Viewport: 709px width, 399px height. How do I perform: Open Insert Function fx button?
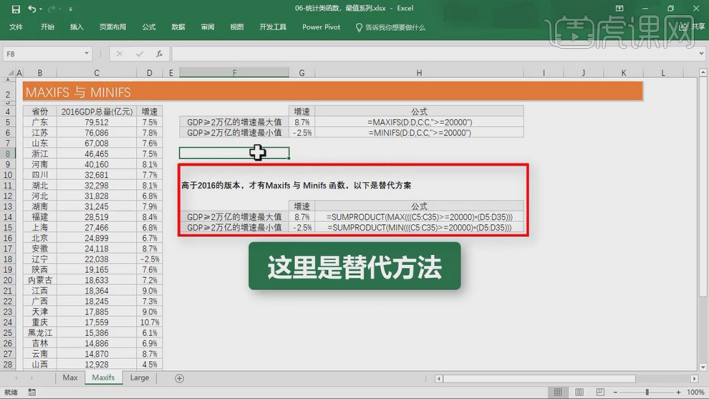159,54
